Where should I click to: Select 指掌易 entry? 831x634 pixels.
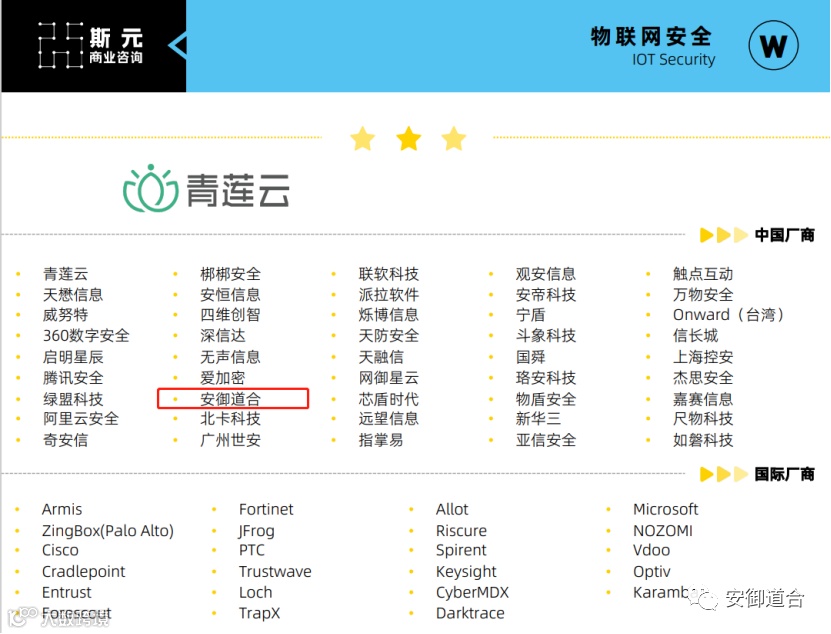pyautogui.click(x=381, y=440)
